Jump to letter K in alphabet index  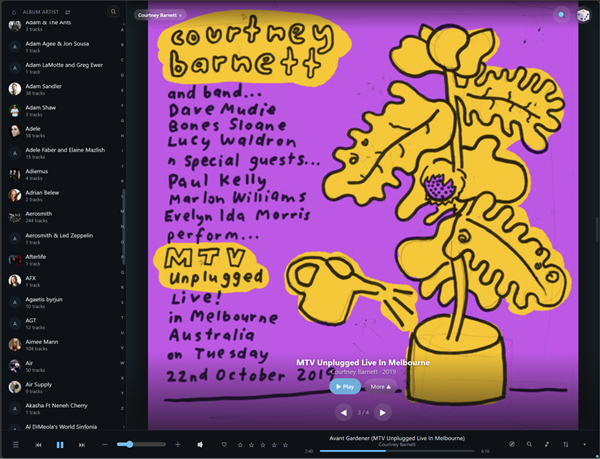122,181
